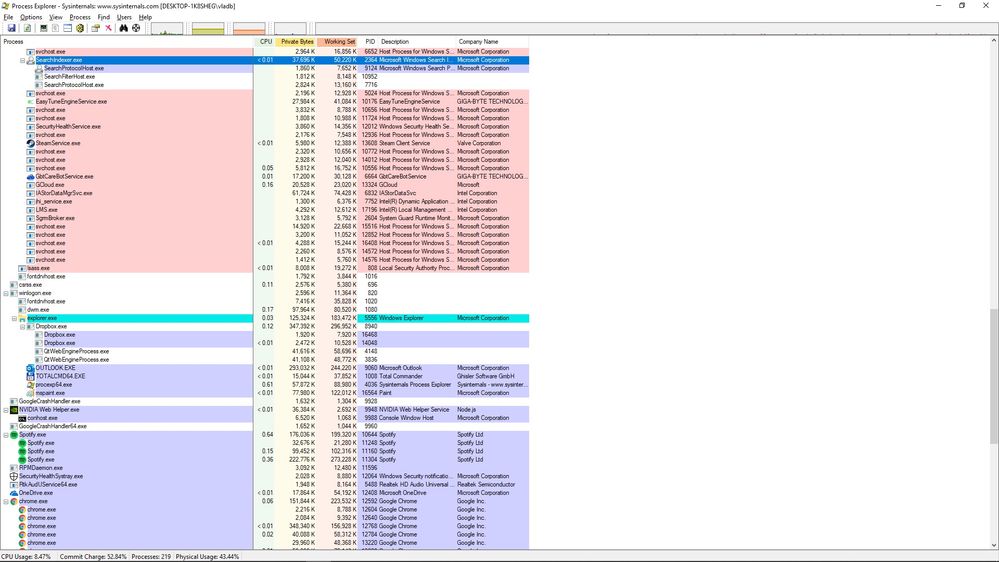Click the red X Kill Process icon
The image size is (999, 562).
tap(108, 28)
